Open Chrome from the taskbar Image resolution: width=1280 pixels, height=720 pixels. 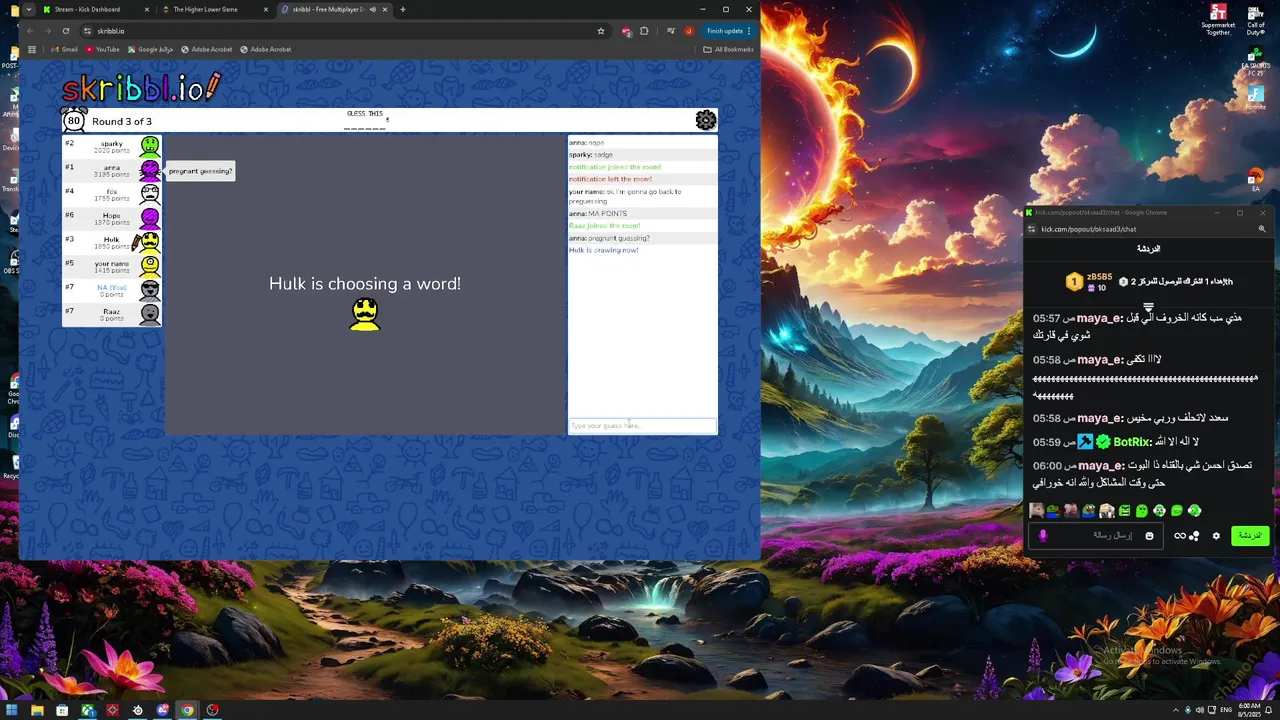(x=187, y=711)
